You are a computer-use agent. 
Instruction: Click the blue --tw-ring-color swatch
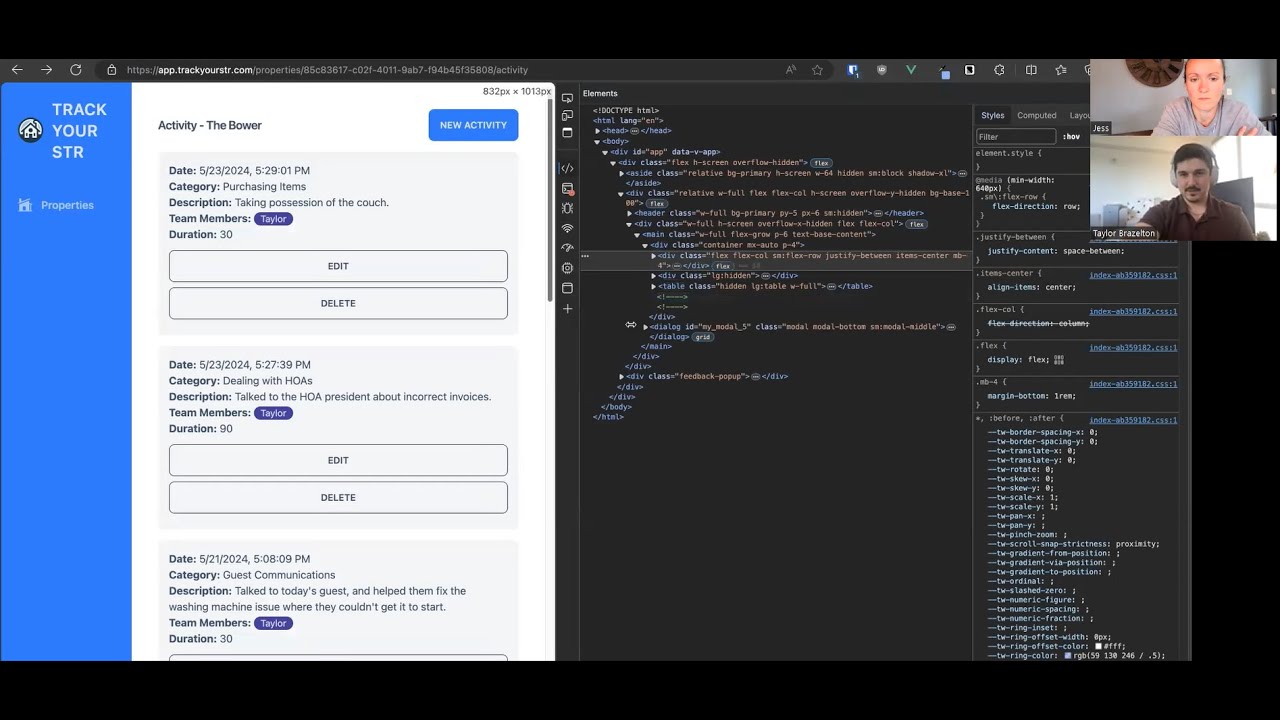pyautogui.click(x=1068, y=656)
